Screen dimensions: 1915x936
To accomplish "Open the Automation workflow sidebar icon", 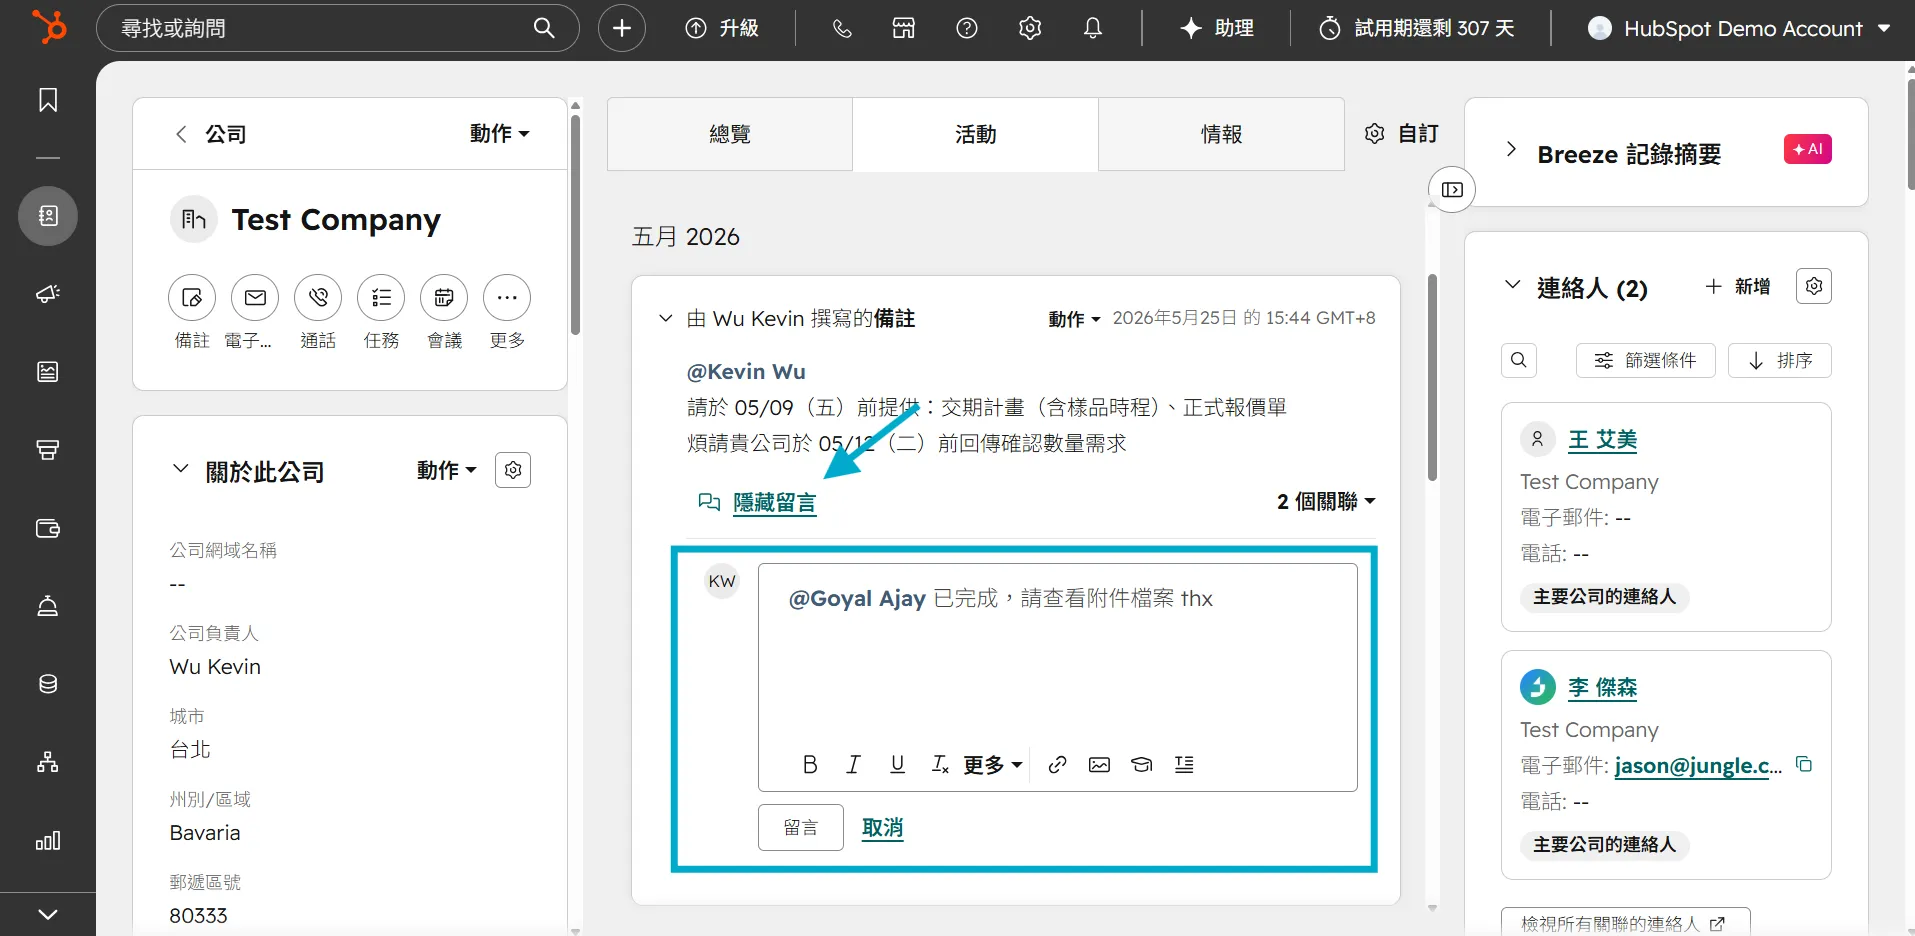I will [48, 762].
